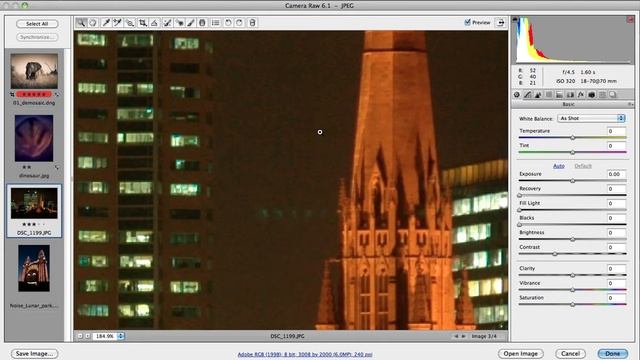Click the Contrast slider handle
640x360 pixels.
(555, 254)
